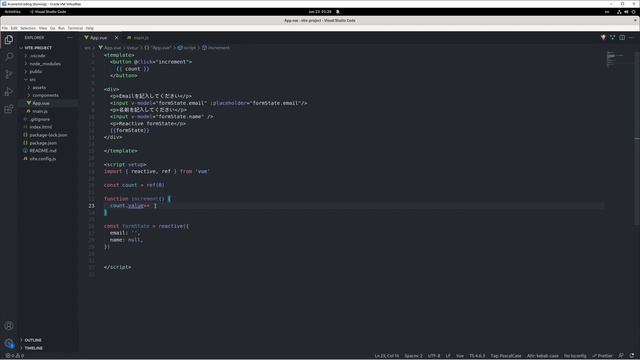This screenshot has width=640, height=360.
Task: Open the Source Control view
Action: (x=9, y=74)
